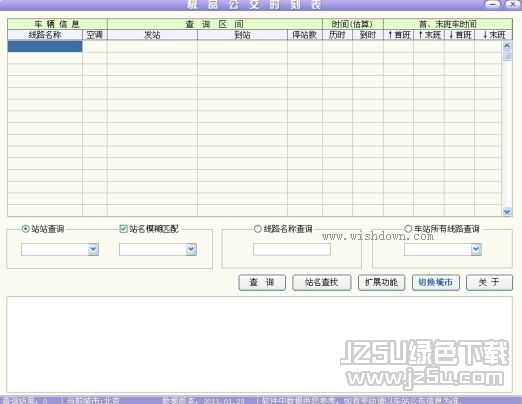The height and width of the screenshot is (404, 522).
Task: Open the 关于 dialog button
Action: pyautogui.click(x=489, y=282)
